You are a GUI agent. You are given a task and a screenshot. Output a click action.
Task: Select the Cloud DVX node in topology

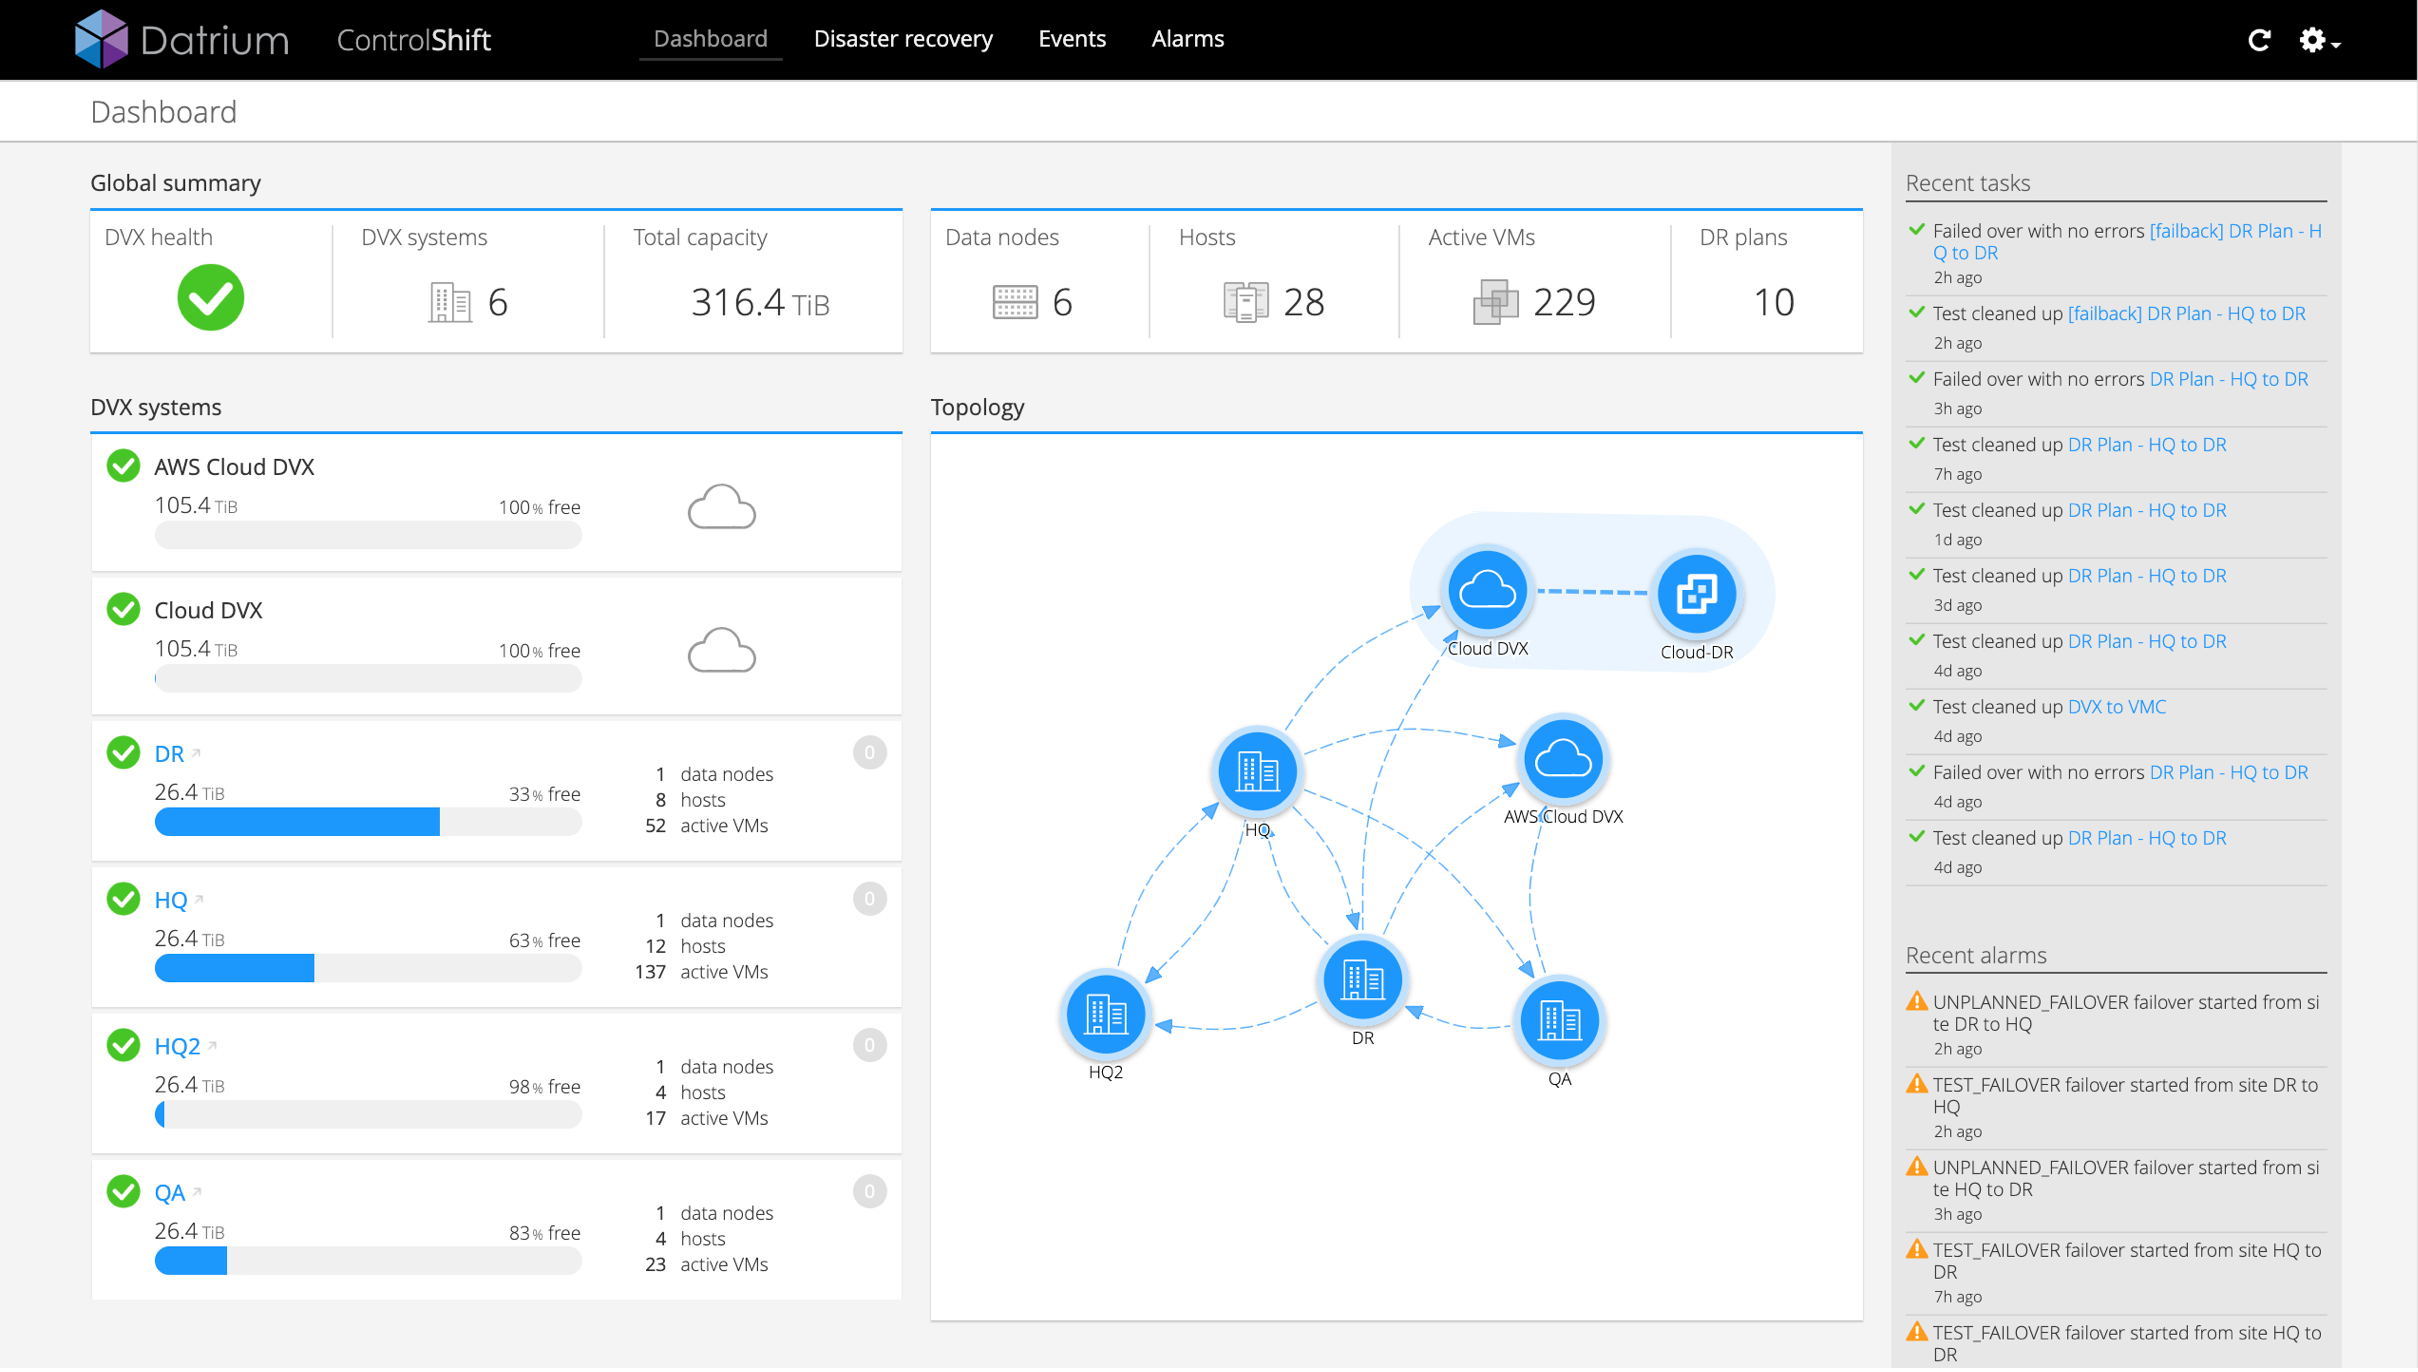1487,592
